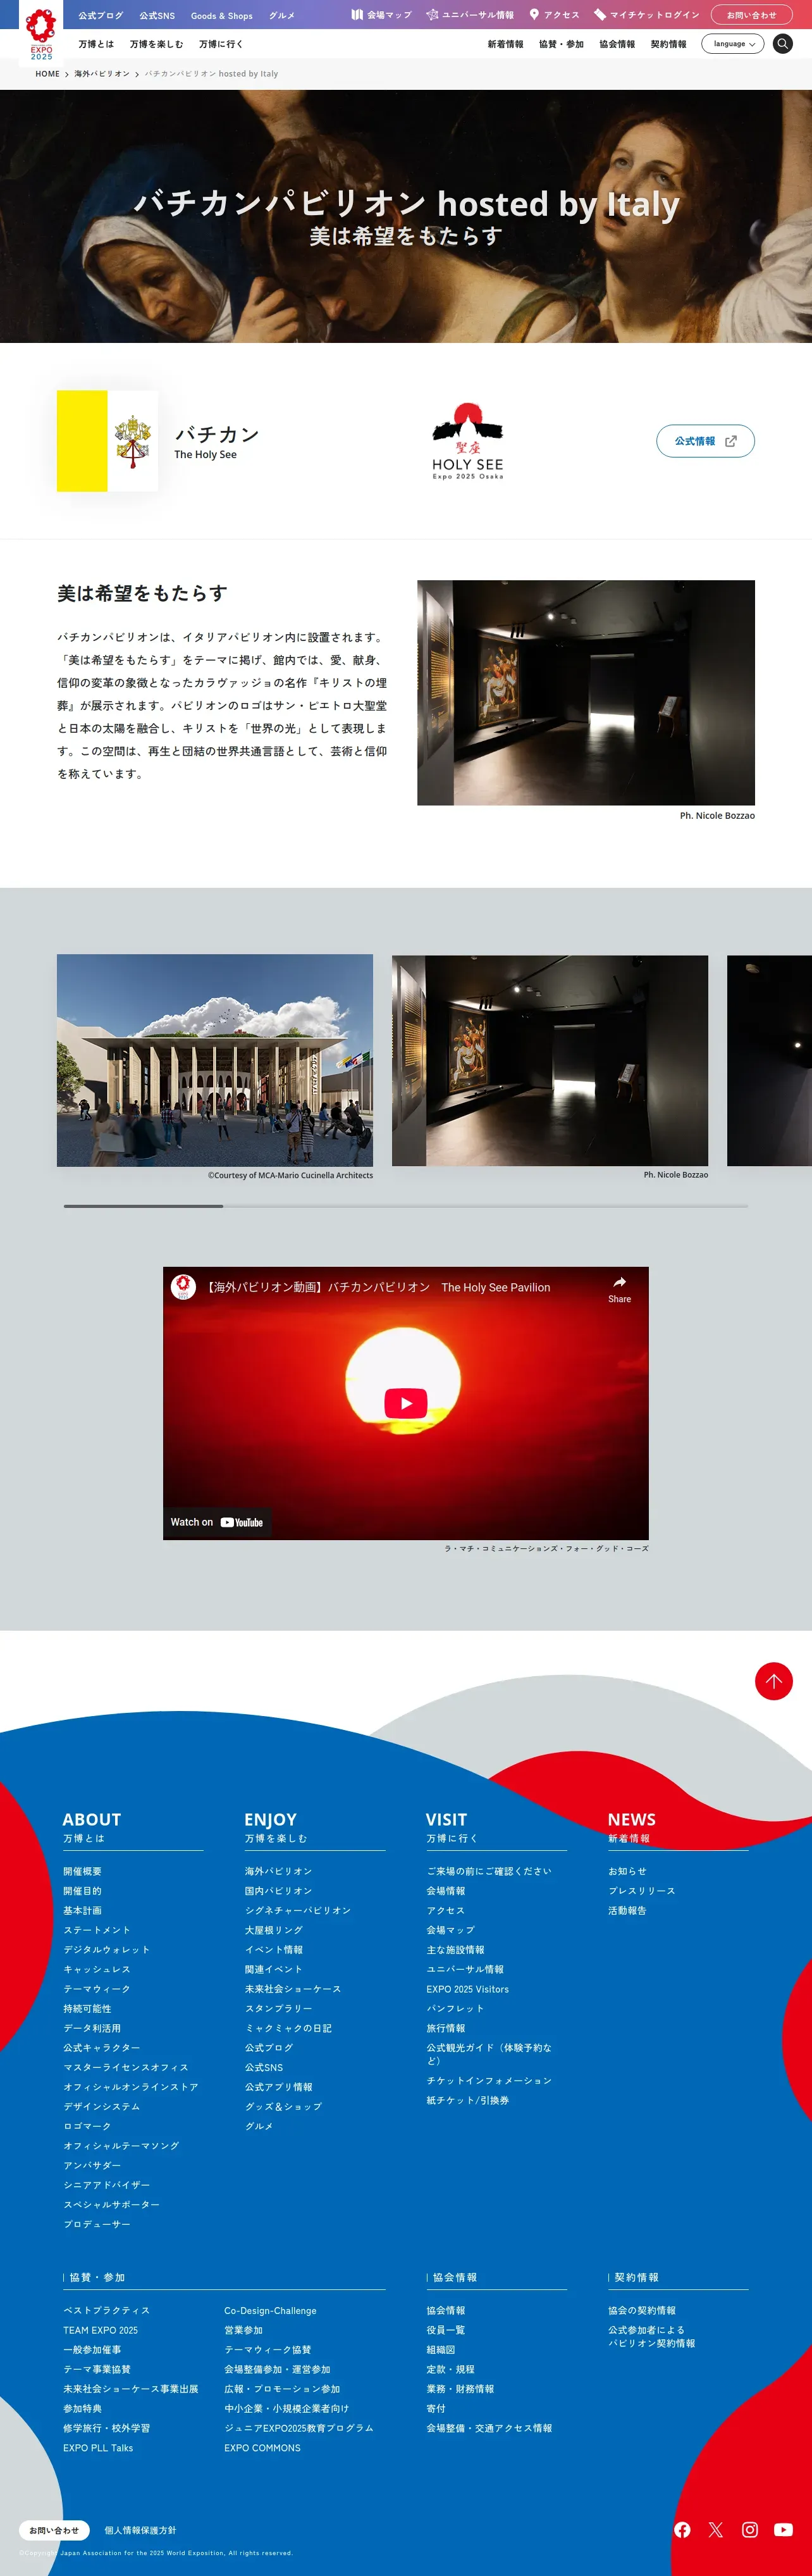Click the video channel avatar icon
This screenshot has width=812, height=2576.
click(x=183, y=1287)
